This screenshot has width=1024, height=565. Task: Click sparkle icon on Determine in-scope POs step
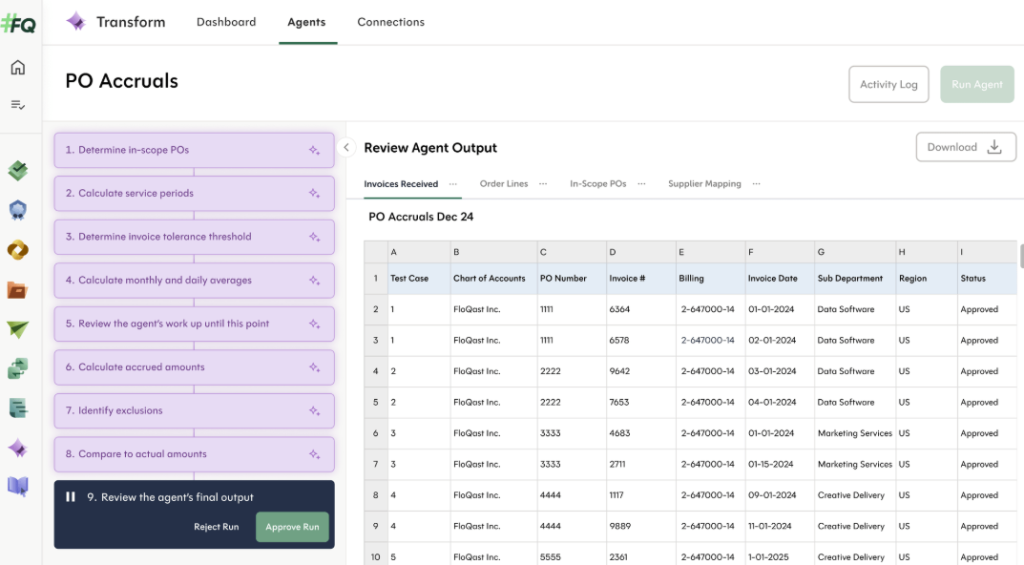point(314,151)
